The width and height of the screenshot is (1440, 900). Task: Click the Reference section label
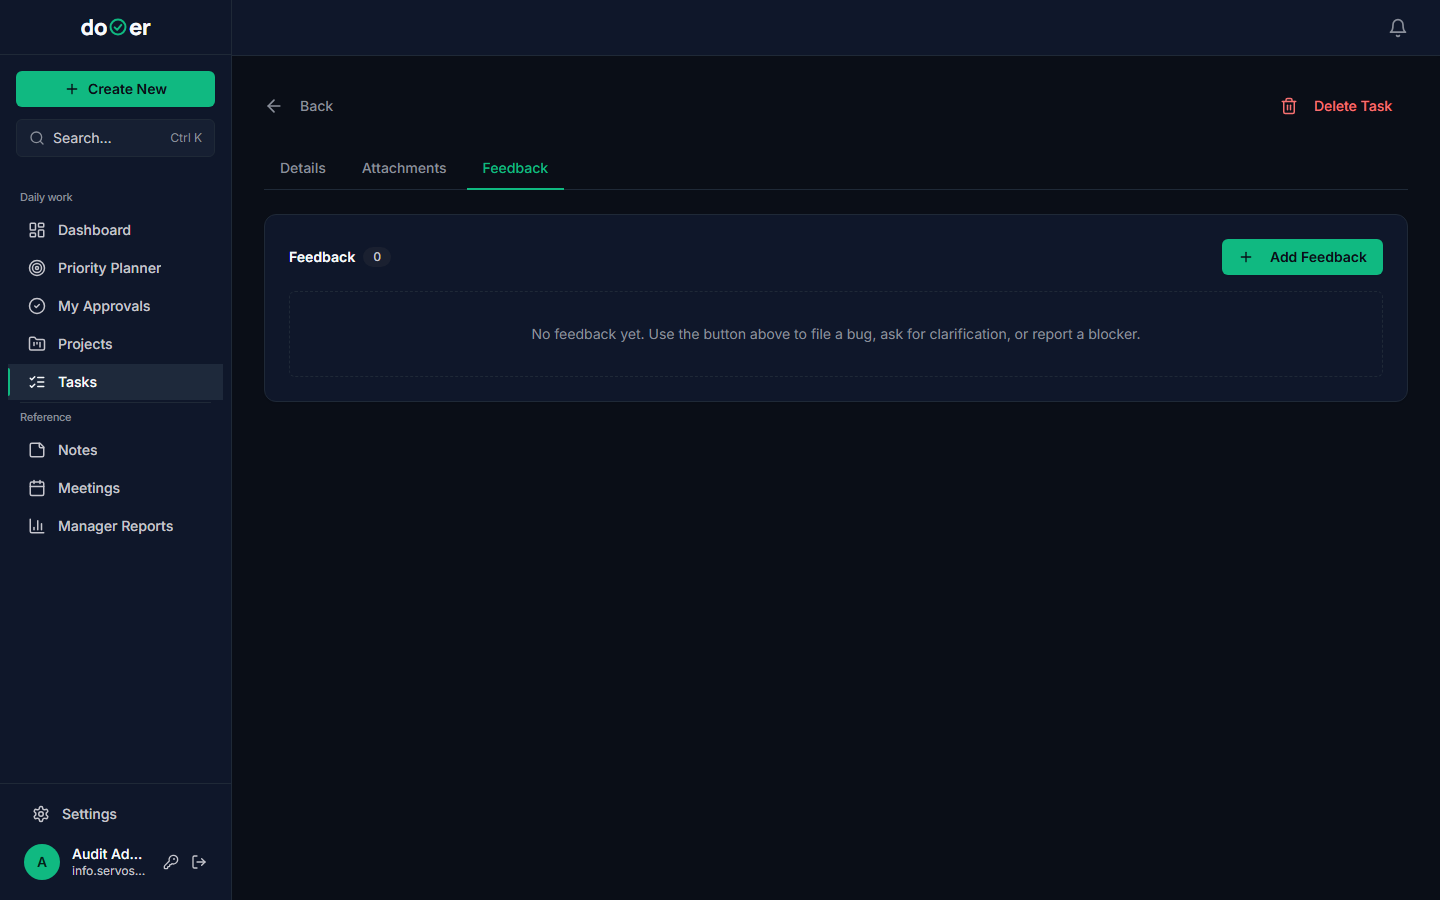[x=46, y=417]
